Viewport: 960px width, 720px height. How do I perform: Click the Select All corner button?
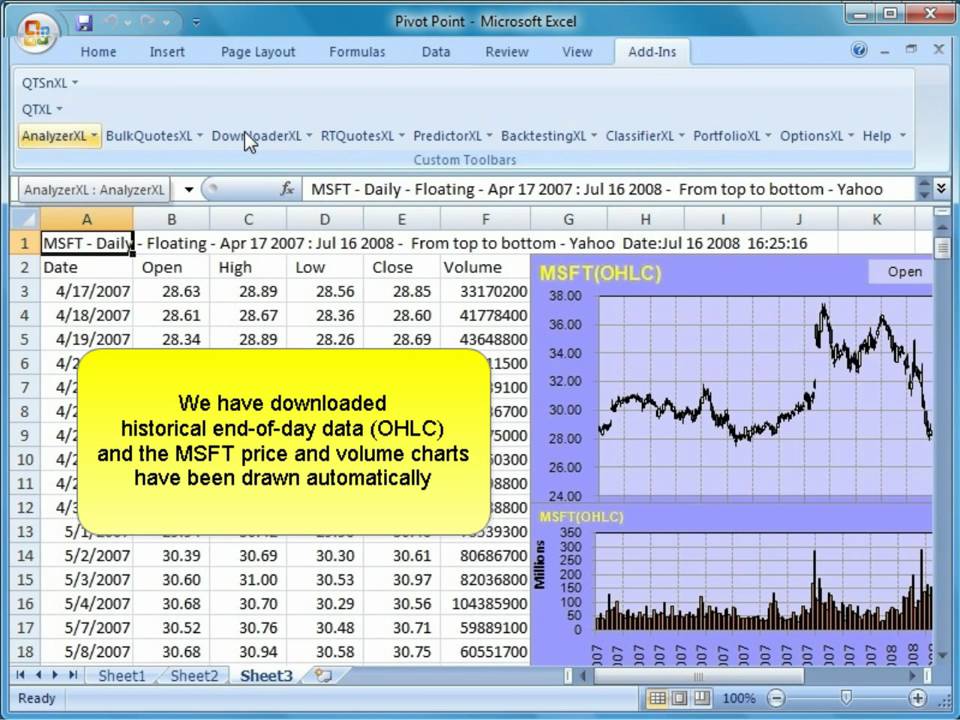[x=24, y=219]
